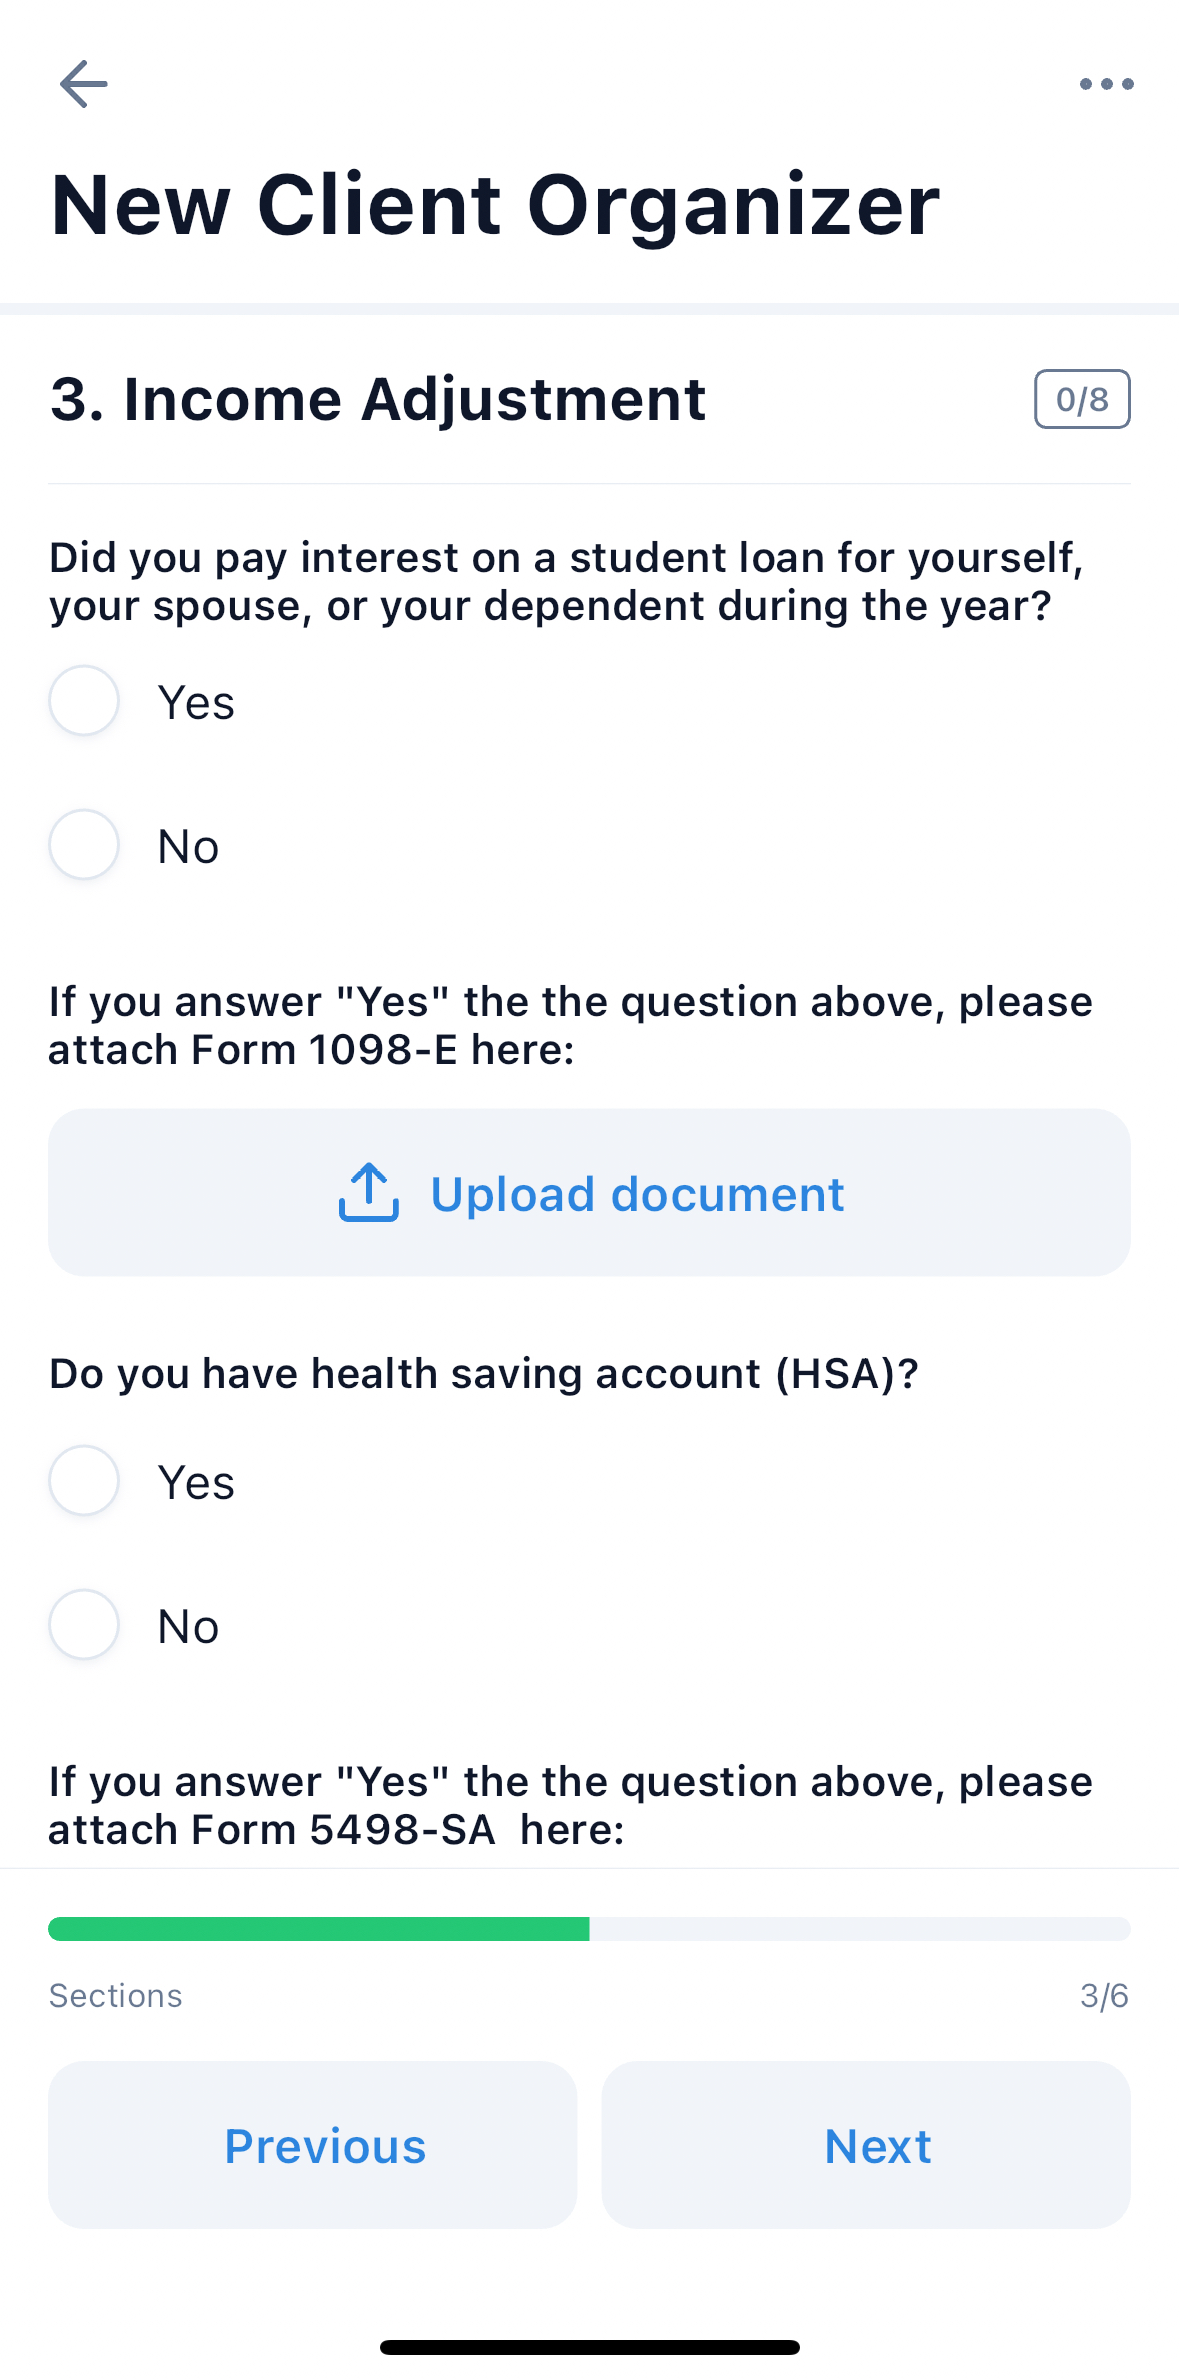Click the Sections label under progress bar
This screenshot has width=1179, height=2379.
[116, 1996]
